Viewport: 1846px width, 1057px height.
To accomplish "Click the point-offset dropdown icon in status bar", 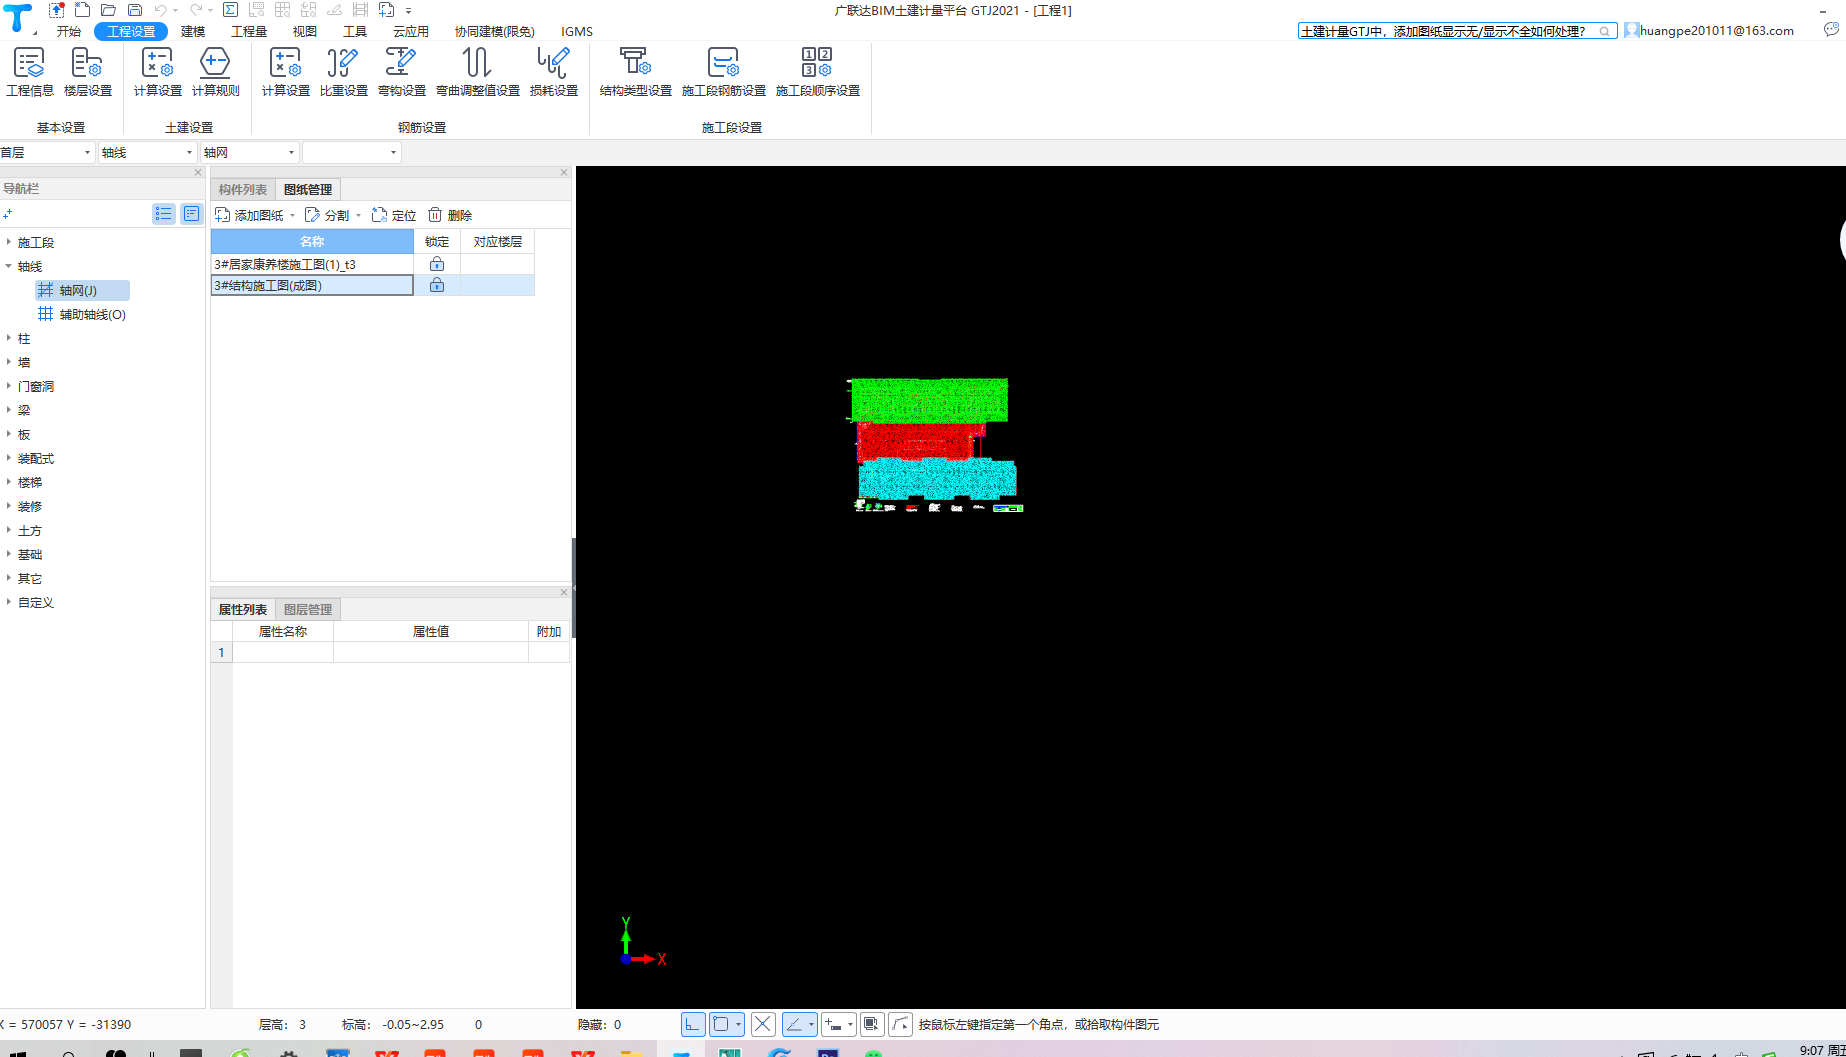I will pos(837,1024).
